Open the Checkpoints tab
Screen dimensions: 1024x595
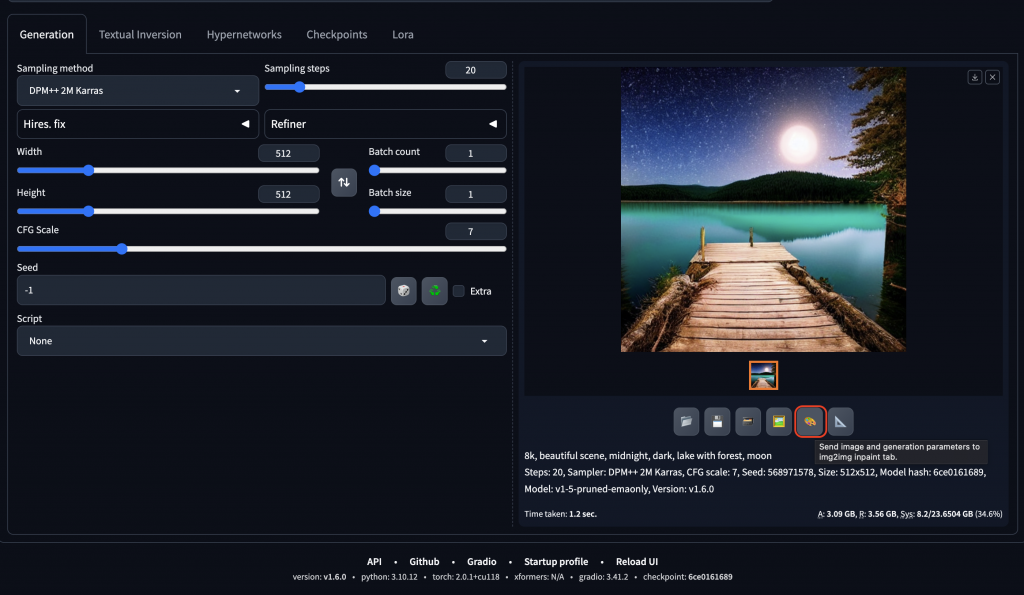click(x=336, y=35)
